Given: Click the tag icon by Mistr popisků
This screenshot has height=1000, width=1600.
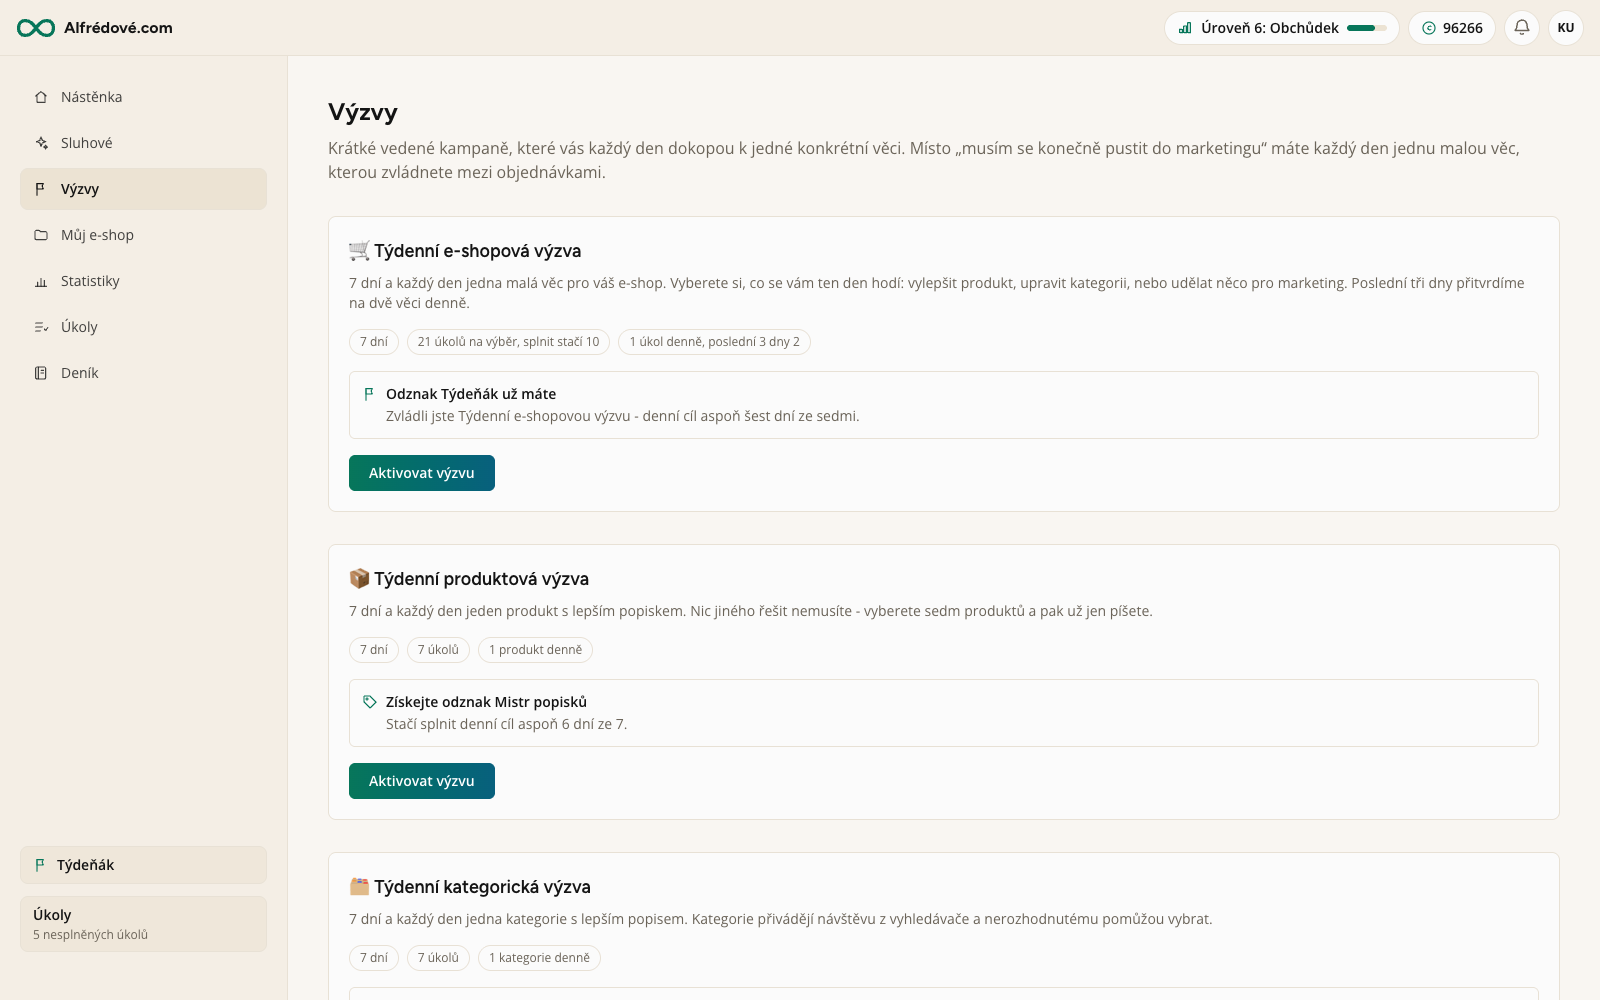Looking at the screenshot, I should [x=370, y=702].
